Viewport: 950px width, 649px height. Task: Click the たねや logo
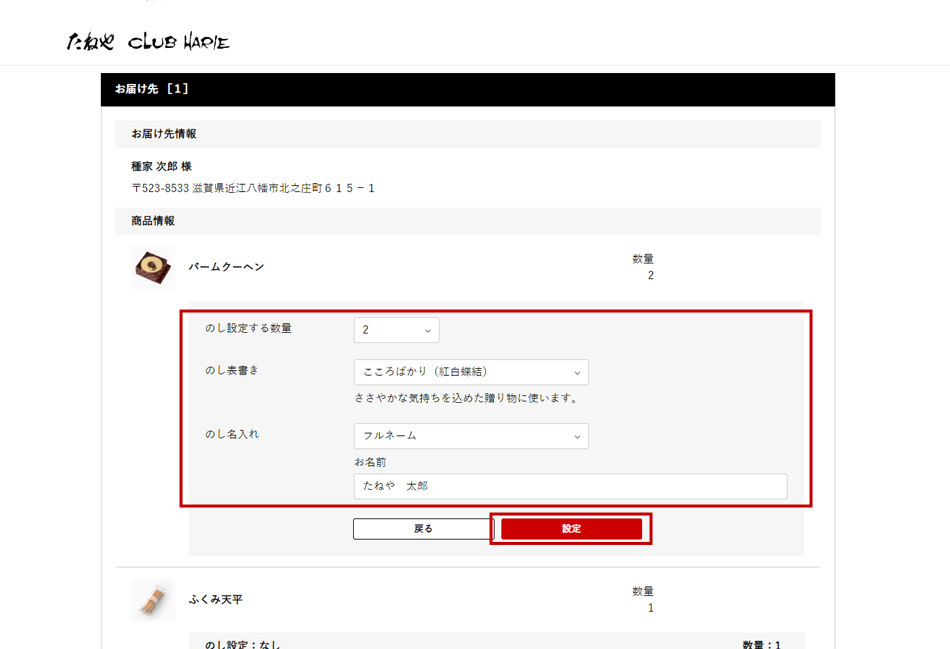pyautogui.click(x=90, y=41)
